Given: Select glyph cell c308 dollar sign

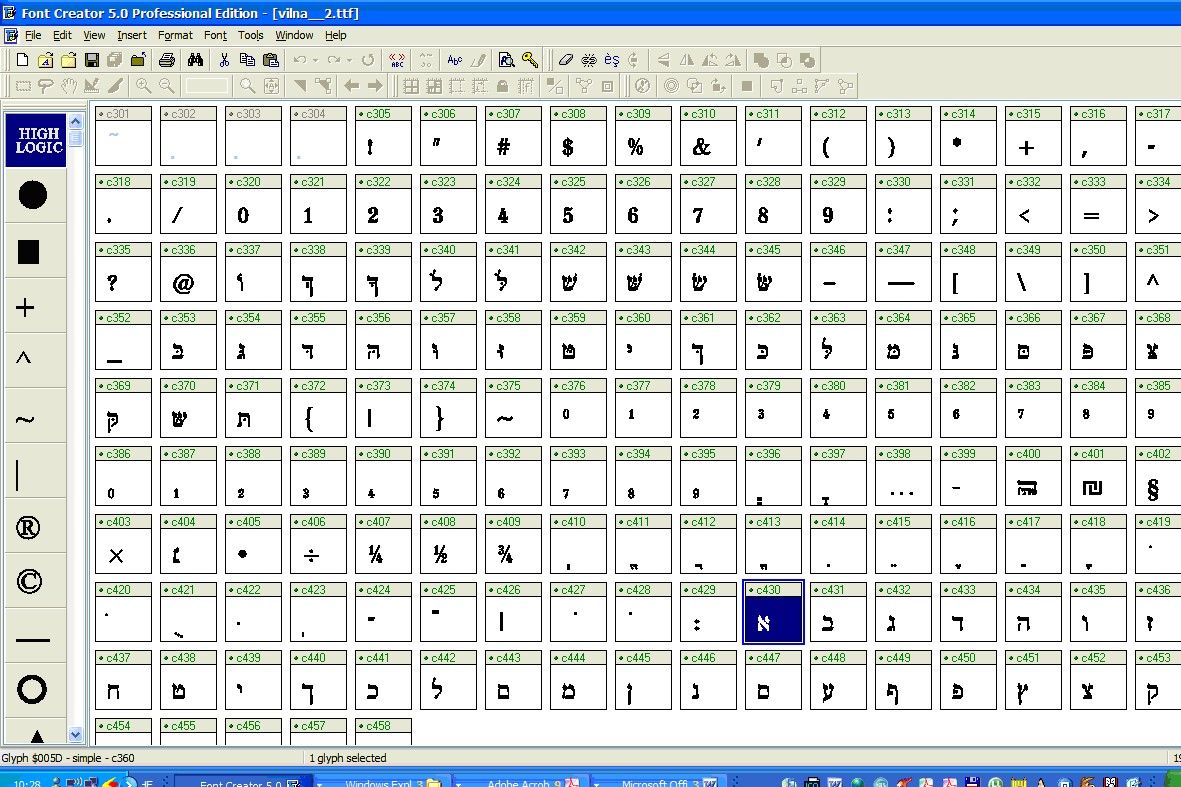Looking at the screenshot, I should pos(578,136).
